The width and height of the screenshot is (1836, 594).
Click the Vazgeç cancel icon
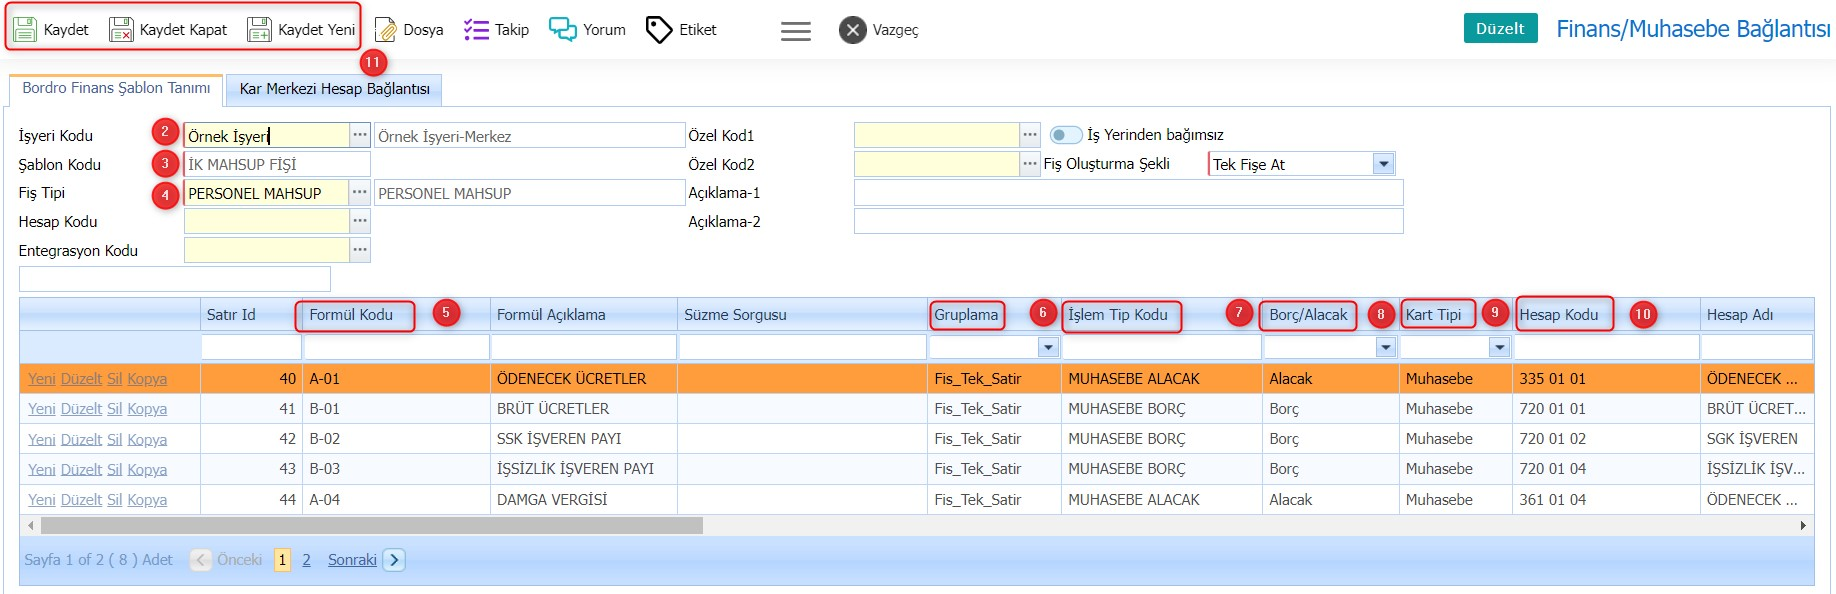point(852,30)
